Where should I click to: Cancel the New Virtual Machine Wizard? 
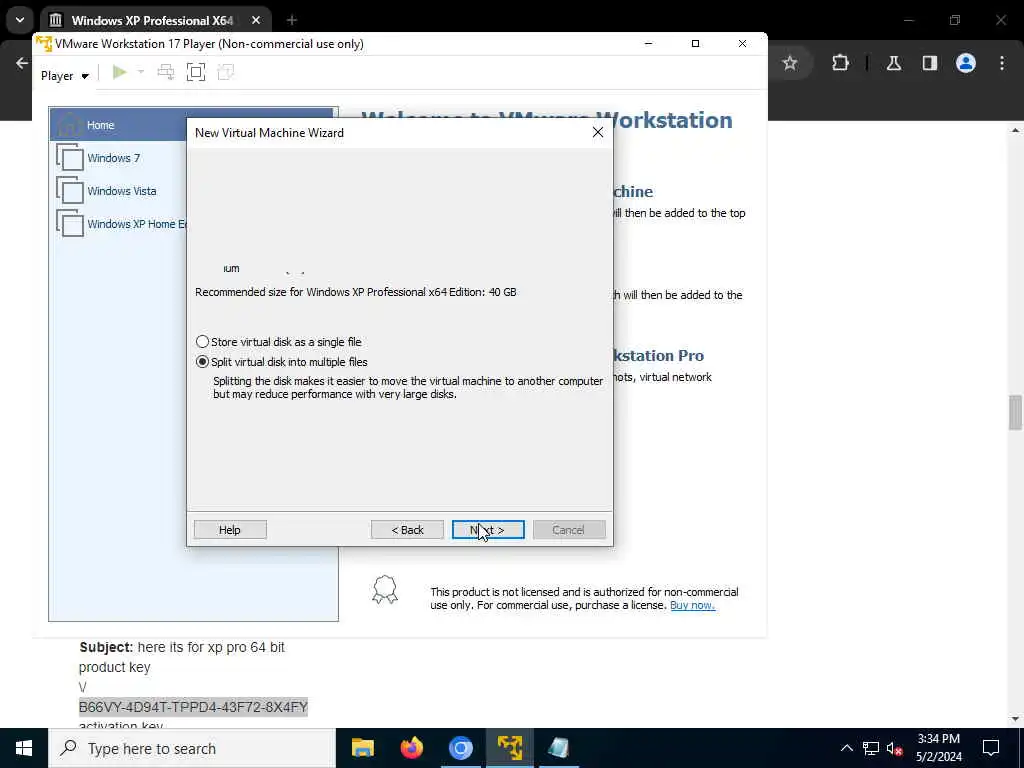(x=569, y=530)
